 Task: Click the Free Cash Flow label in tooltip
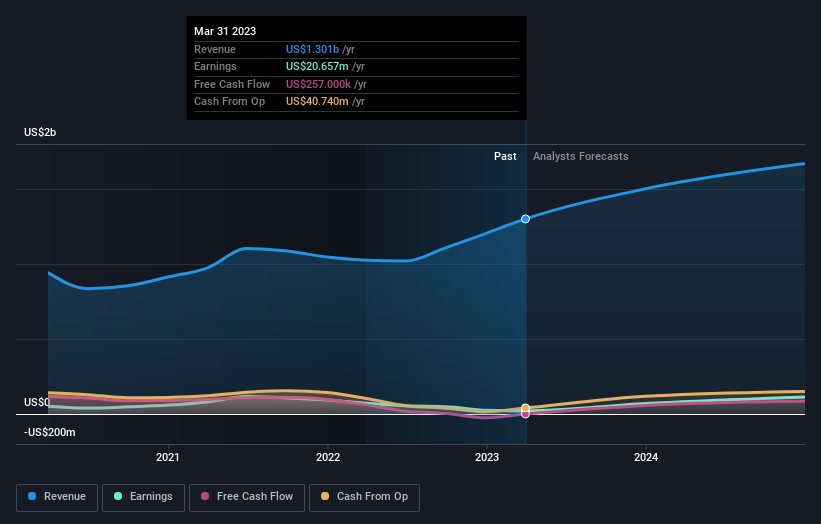pos(232,84)
